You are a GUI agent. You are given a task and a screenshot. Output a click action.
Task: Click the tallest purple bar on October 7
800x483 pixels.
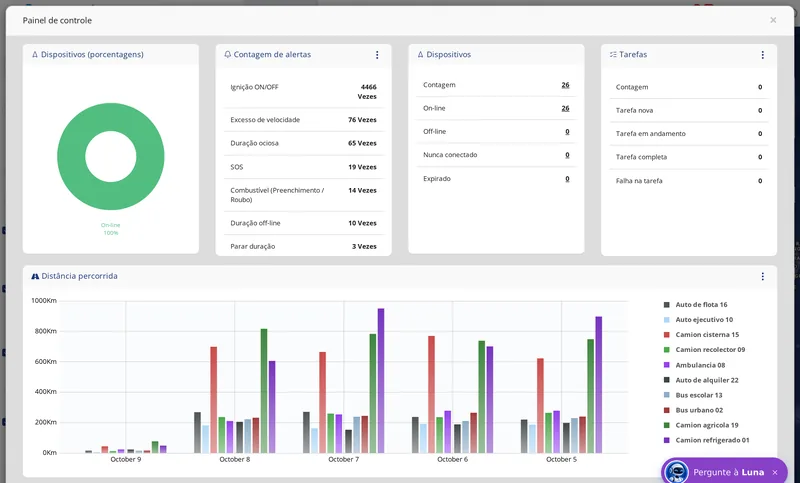(x=381, y=380)
